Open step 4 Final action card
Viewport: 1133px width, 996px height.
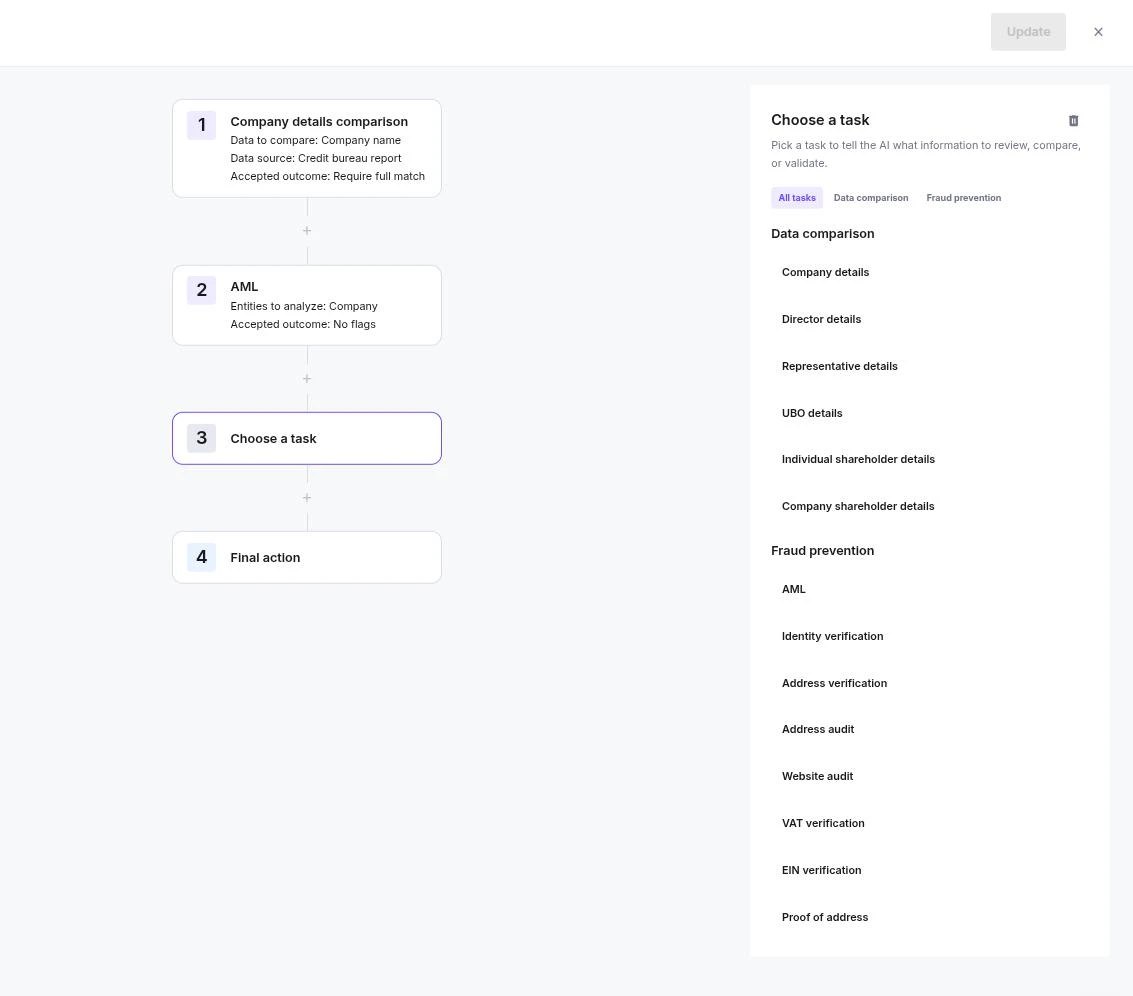coord(306,557)
